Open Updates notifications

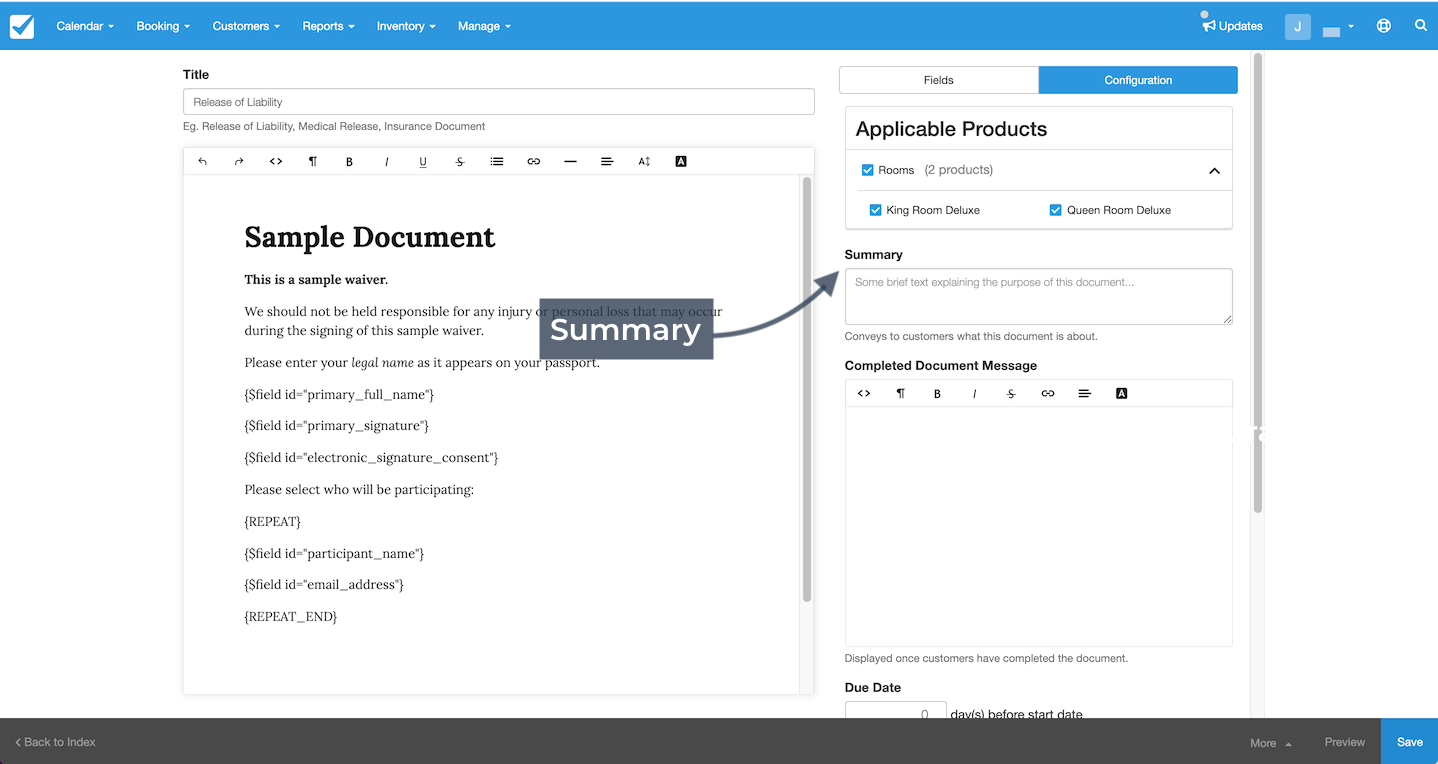1232,26
